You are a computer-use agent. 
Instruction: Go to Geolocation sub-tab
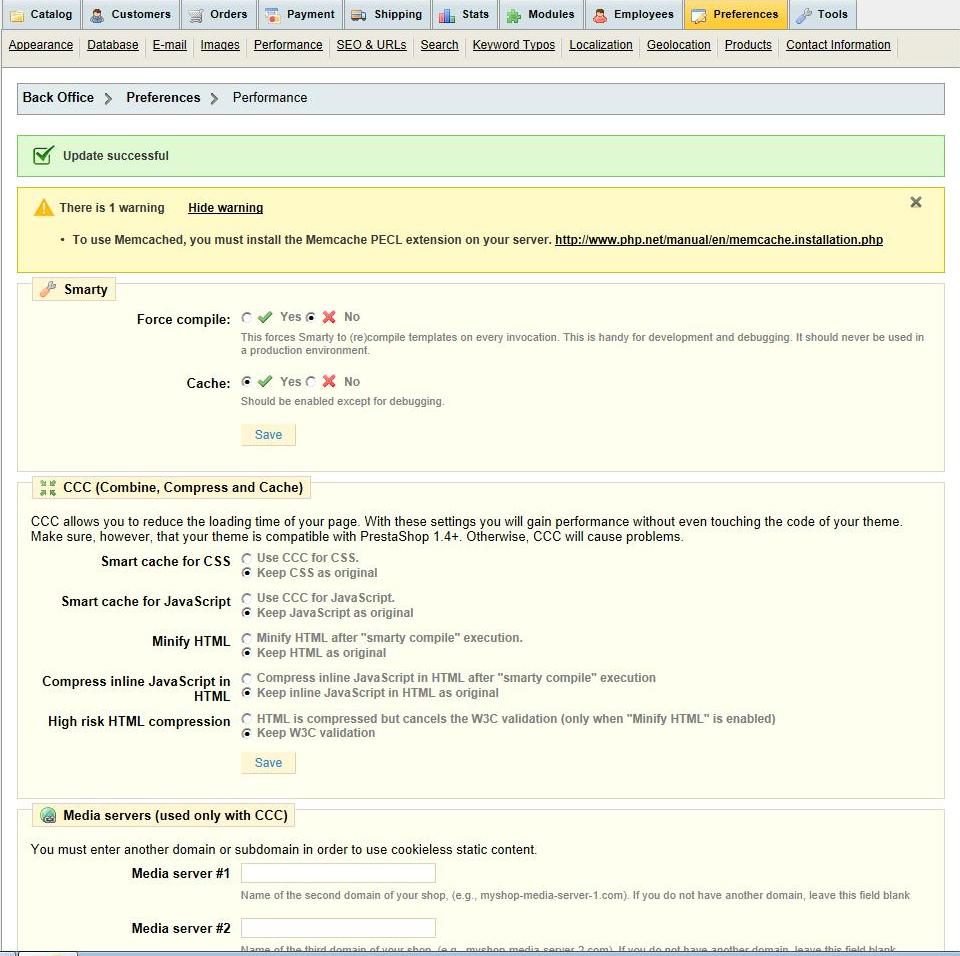pyautogui.click(x=678, y=45)
